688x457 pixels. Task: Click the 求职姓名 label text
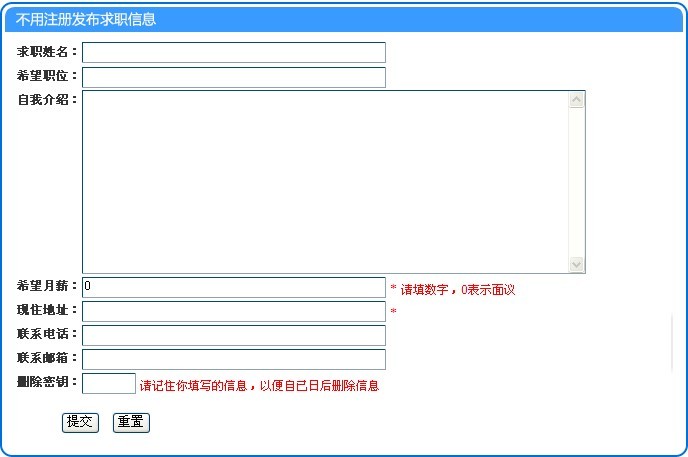click(46, 51)
